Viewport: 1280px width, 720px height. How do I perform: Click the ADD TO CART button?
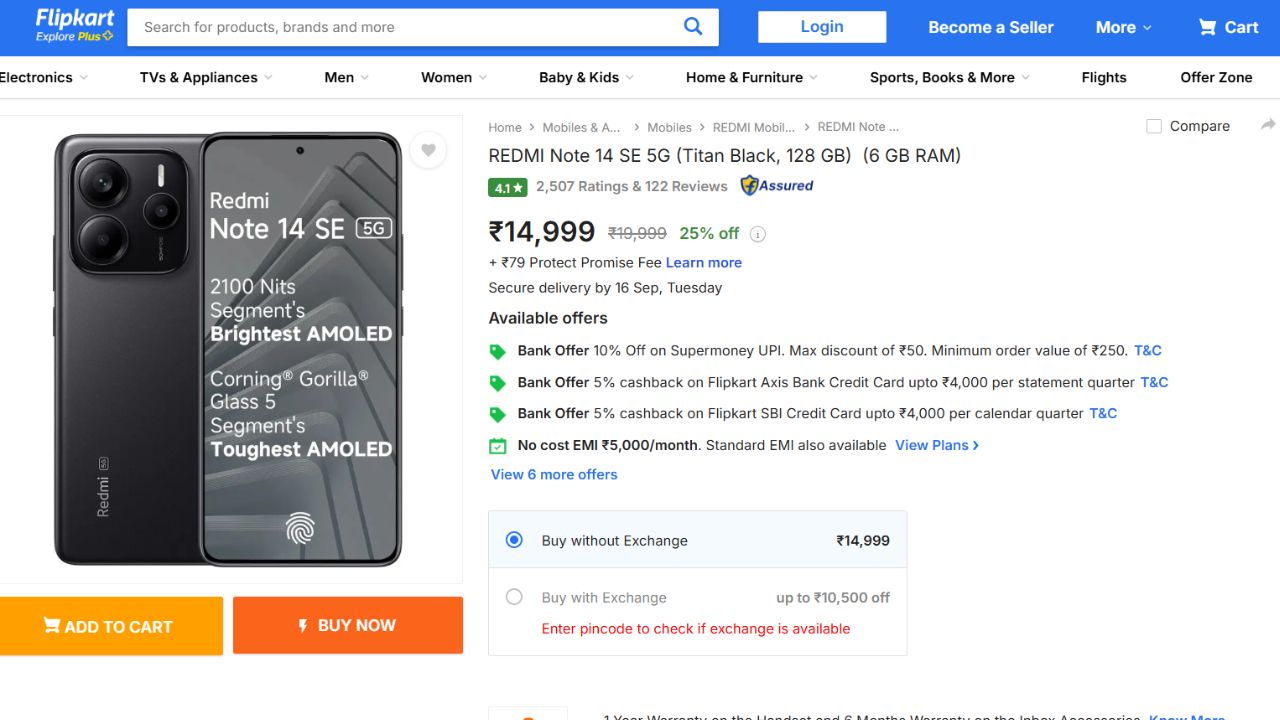pyautogui.click(x=109, y=626)
